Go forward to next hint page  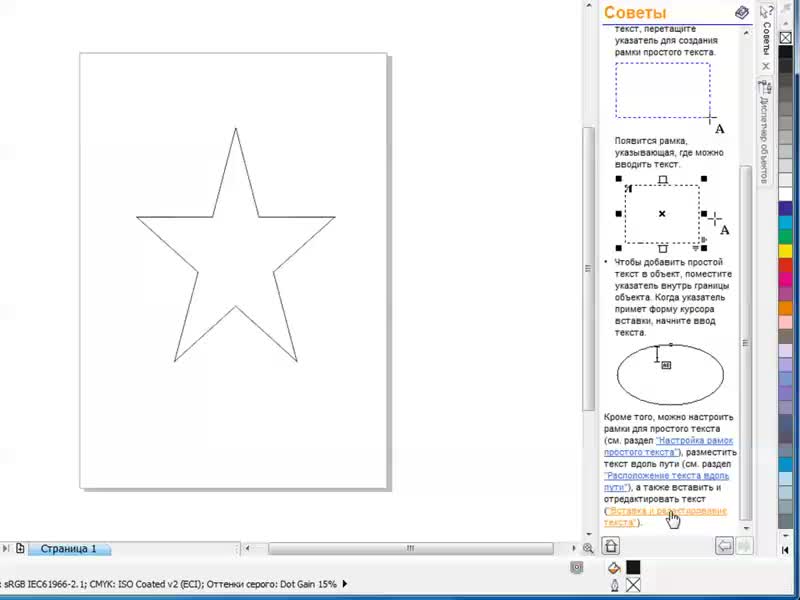pyautogui.click(x=744, y=546)
